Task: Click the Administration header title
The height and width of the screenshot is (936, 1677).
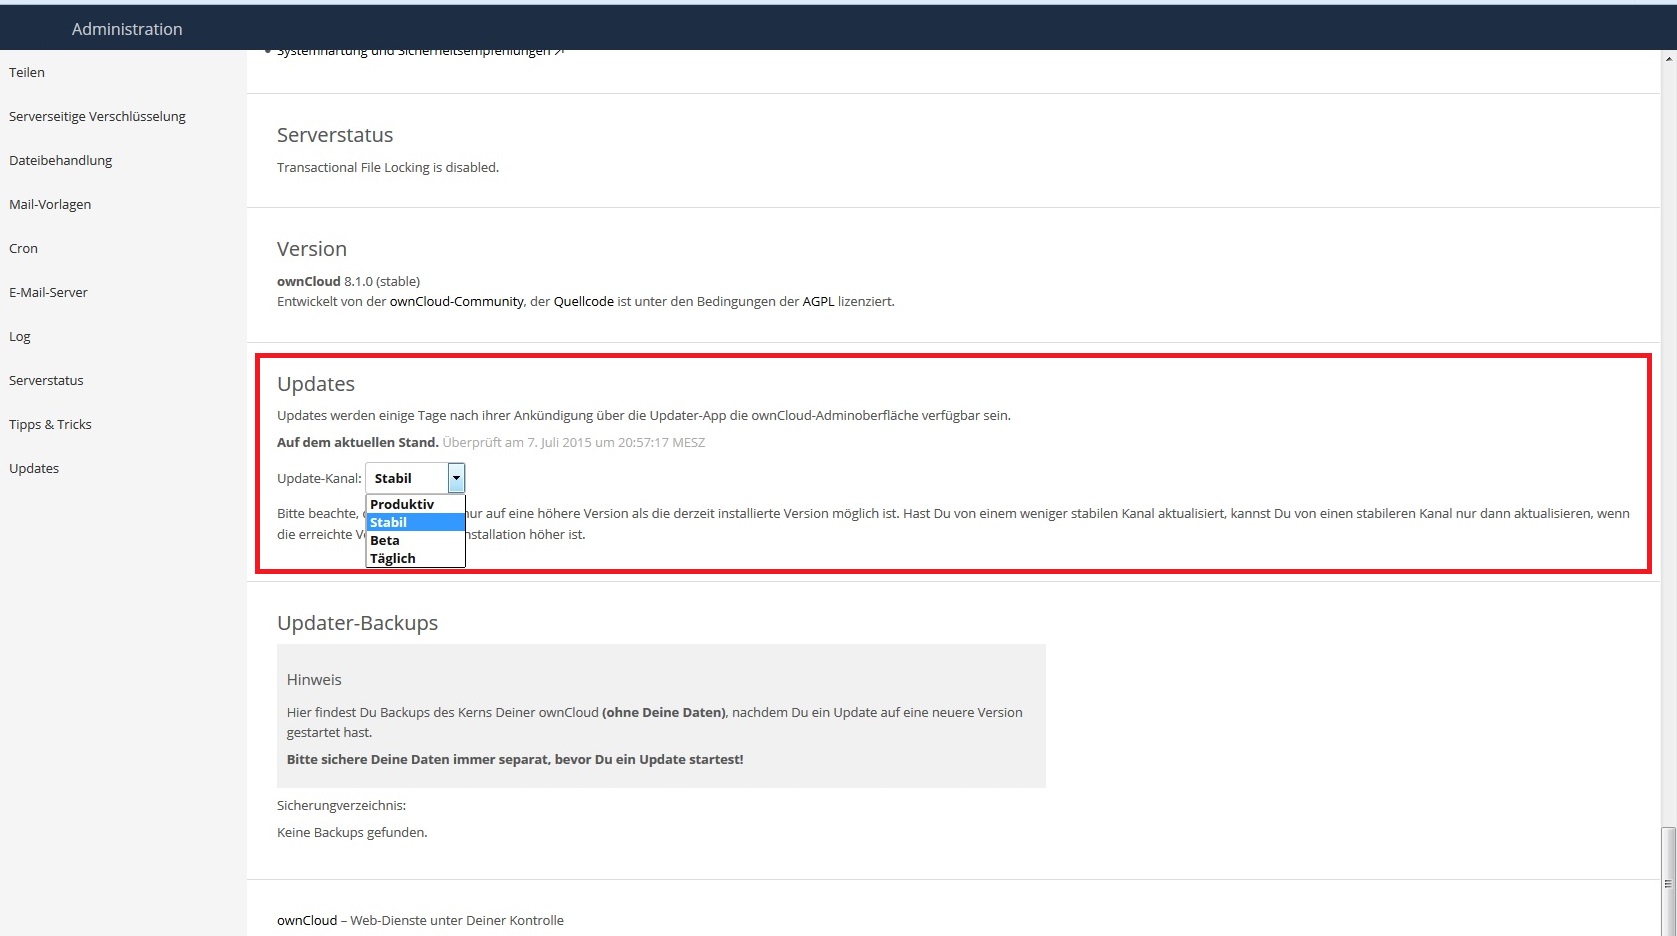Action: (x=127, y=29)
